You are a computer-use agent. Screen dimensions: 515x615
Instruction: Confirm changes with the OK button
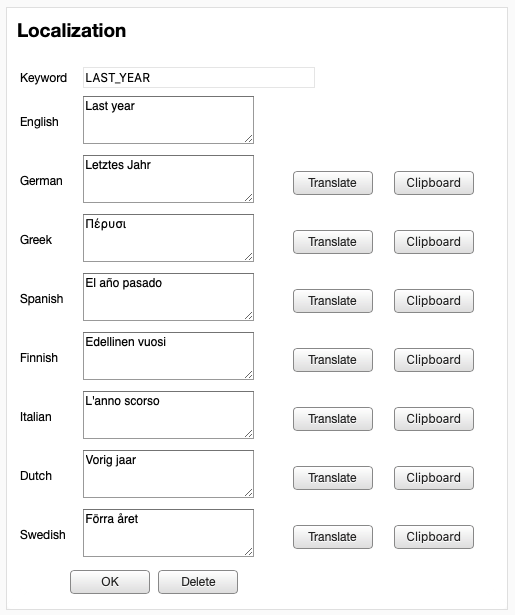tap(110, 582)
